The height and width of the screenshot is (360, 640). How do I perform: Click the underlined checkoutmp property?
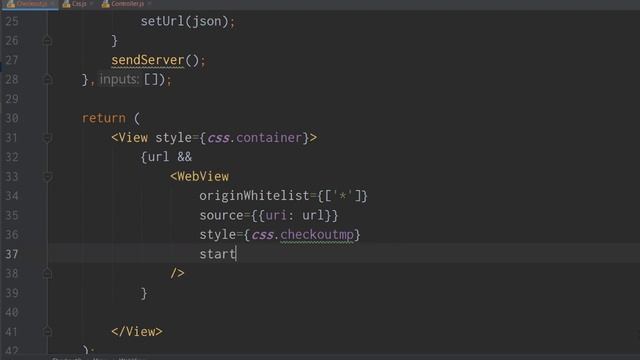click(317, 235)
